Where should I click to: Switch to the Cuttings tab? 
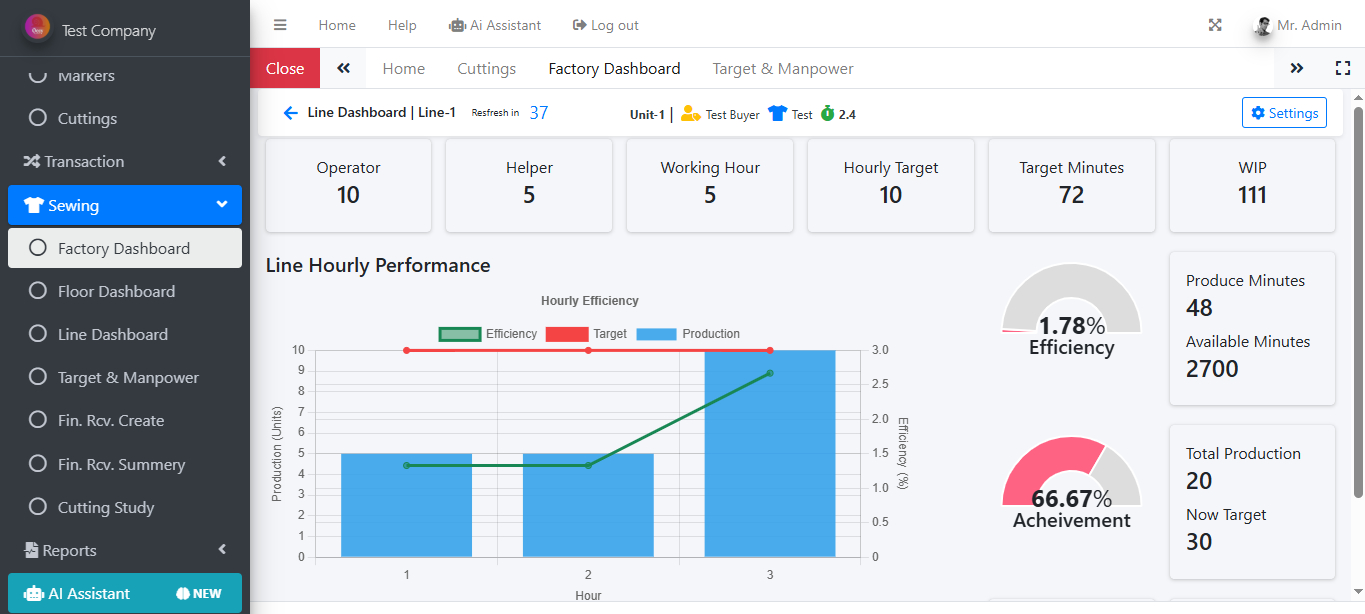tap(487, 68)
